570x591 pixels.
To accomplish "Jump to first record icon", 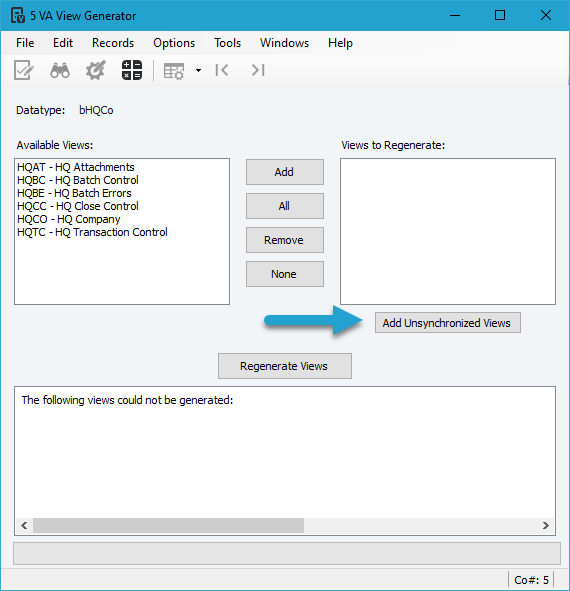I will [x=222, y=70].
